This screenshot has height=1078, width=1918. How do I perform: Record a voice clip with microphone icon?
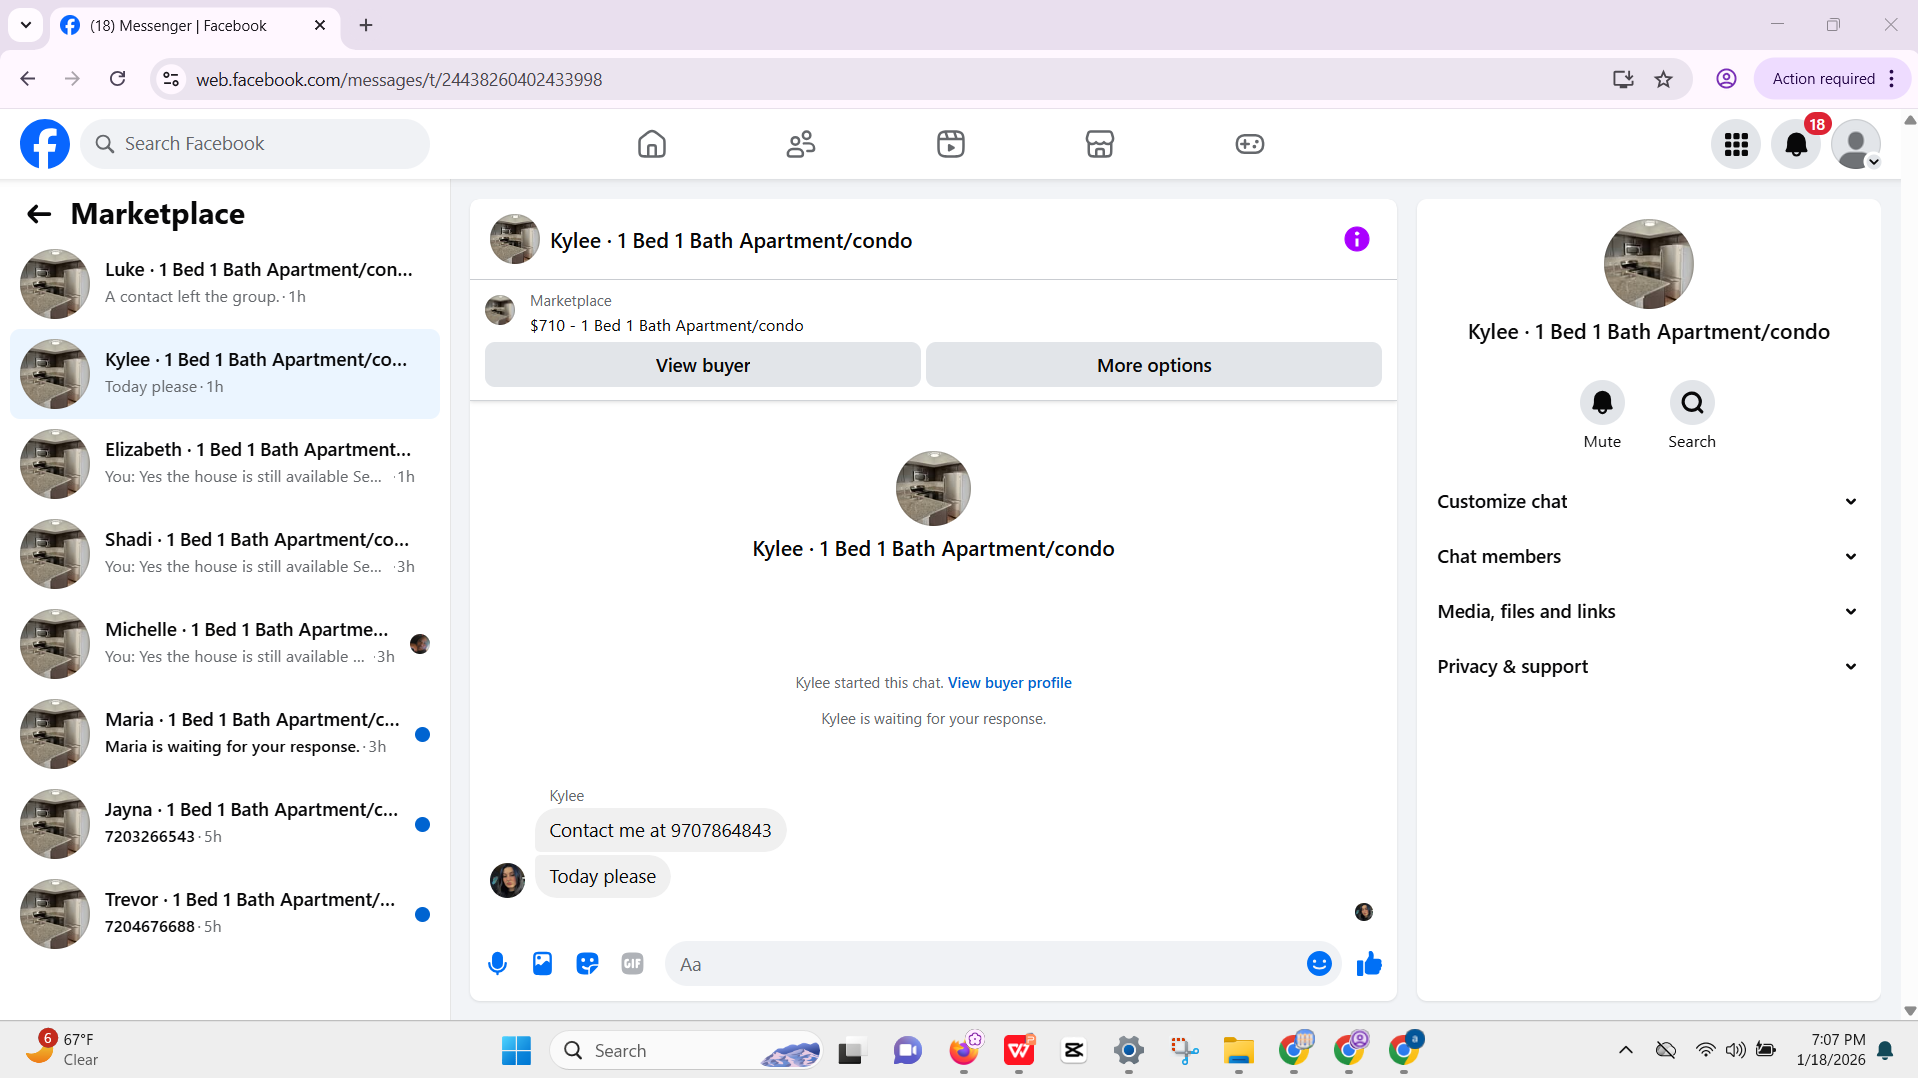click(x=497, y=964)
